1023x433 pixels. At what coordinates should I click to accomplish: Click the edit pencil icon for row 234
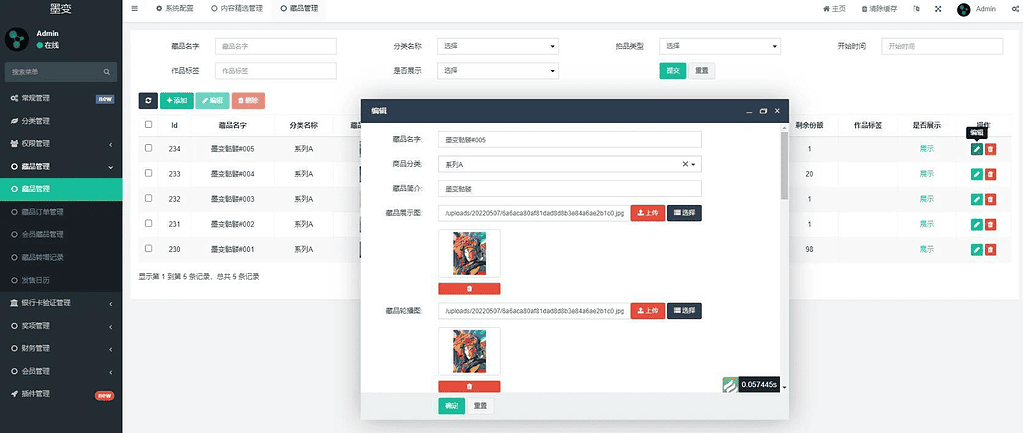coord(976,149)
